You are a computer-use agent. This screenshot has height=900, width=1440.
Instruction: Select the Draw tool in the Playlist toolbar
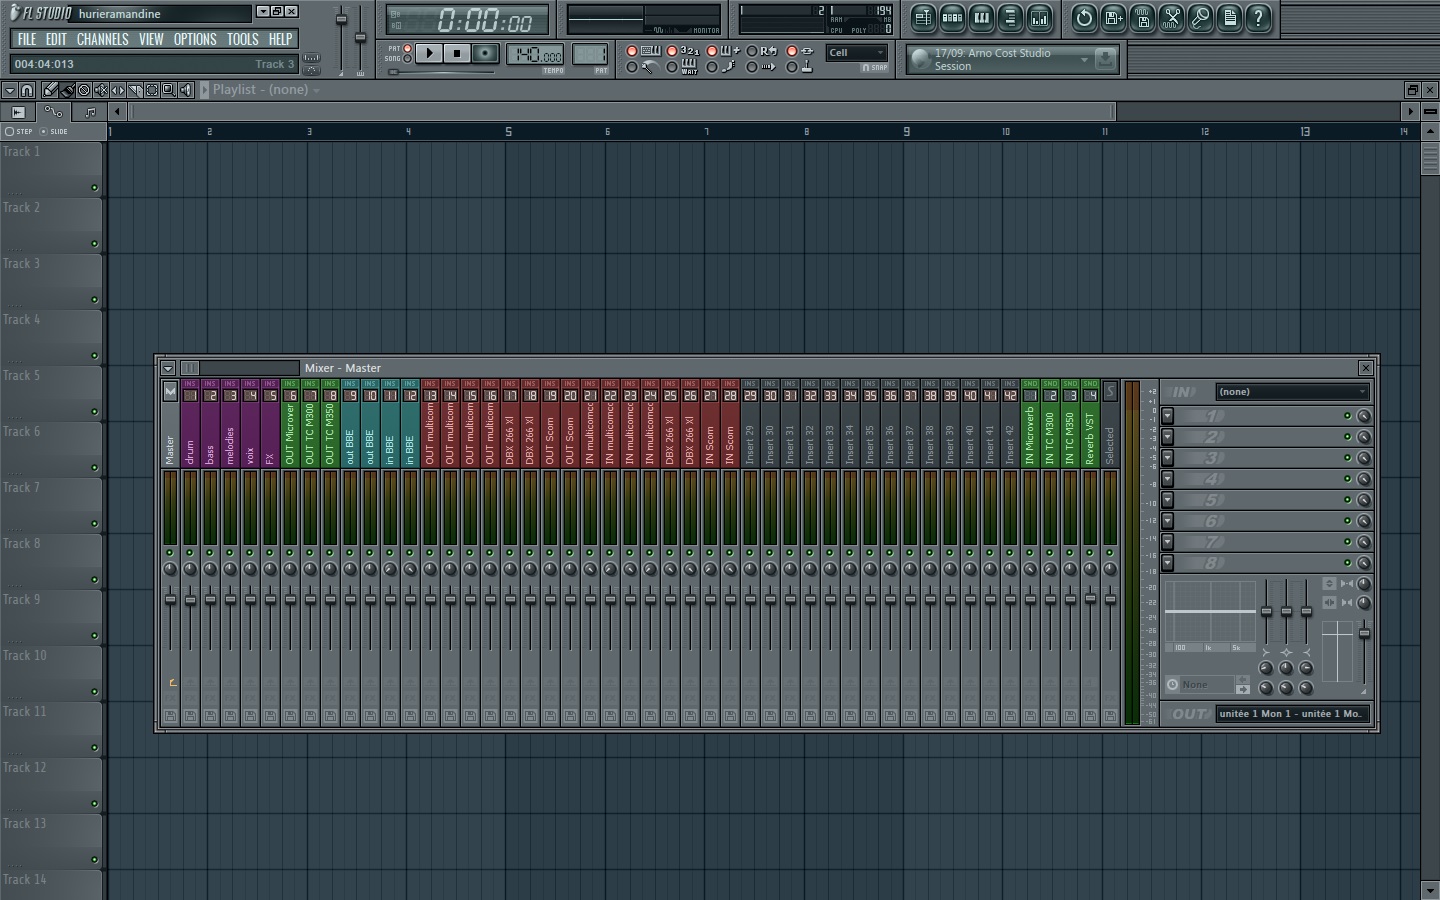pos(50,90)
